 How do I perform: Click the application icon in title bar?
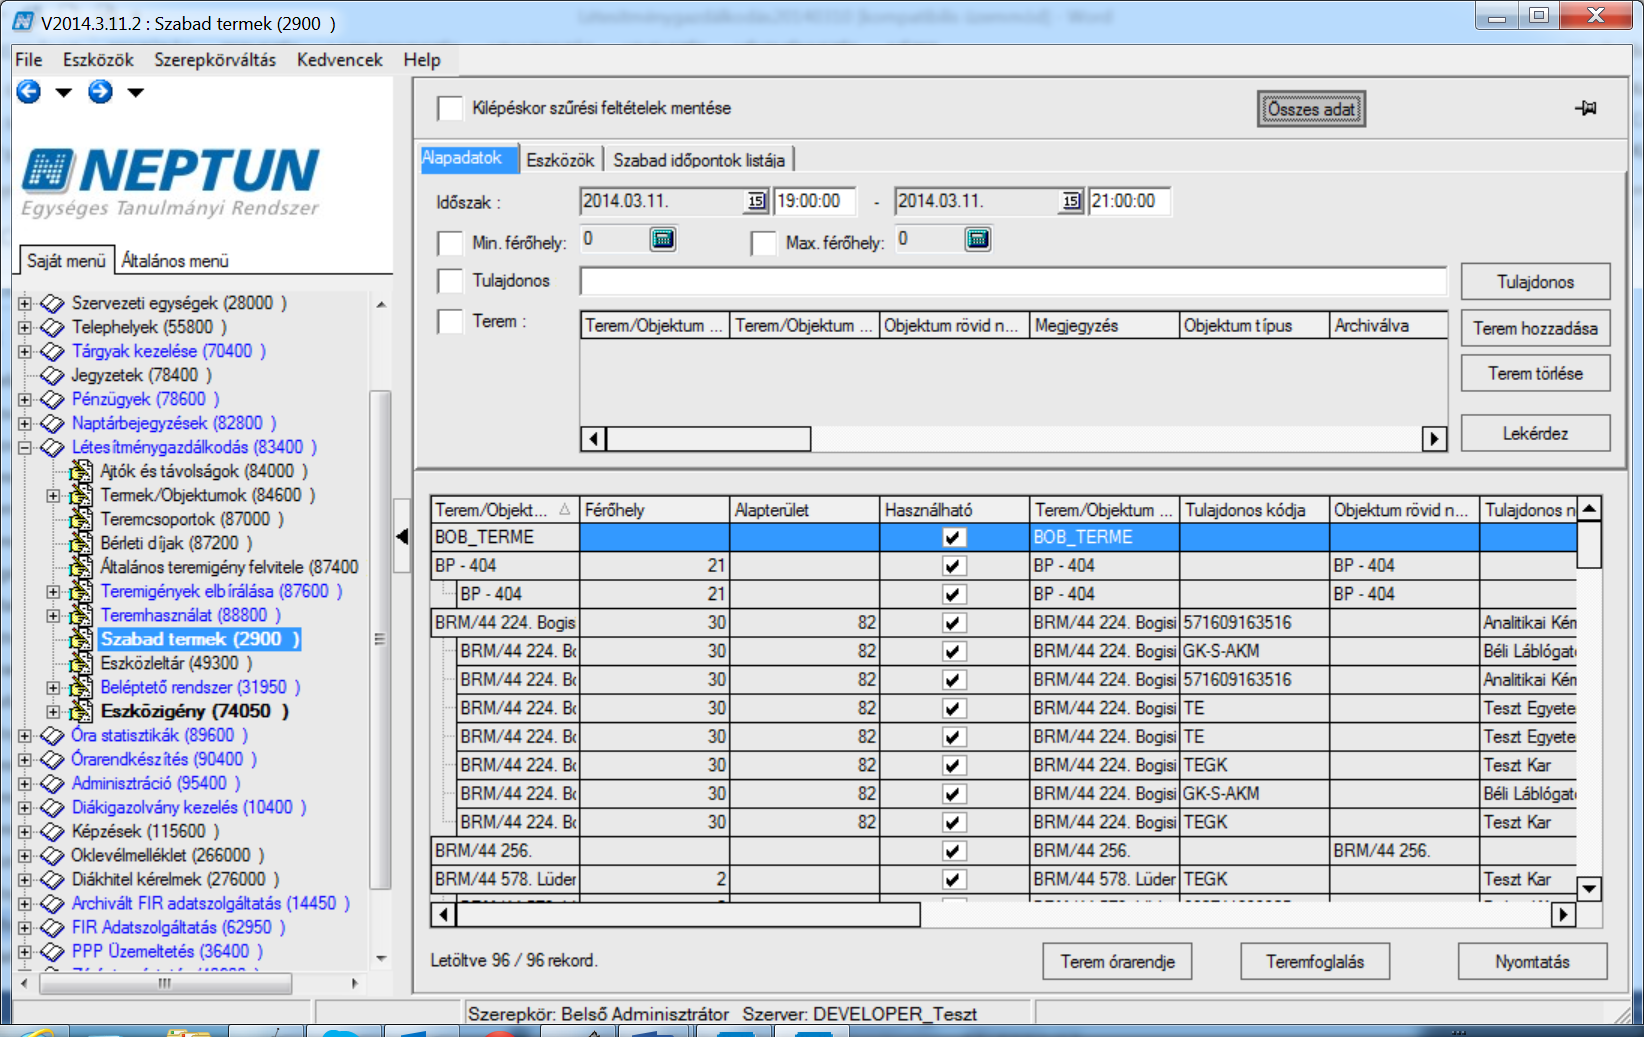22,21
